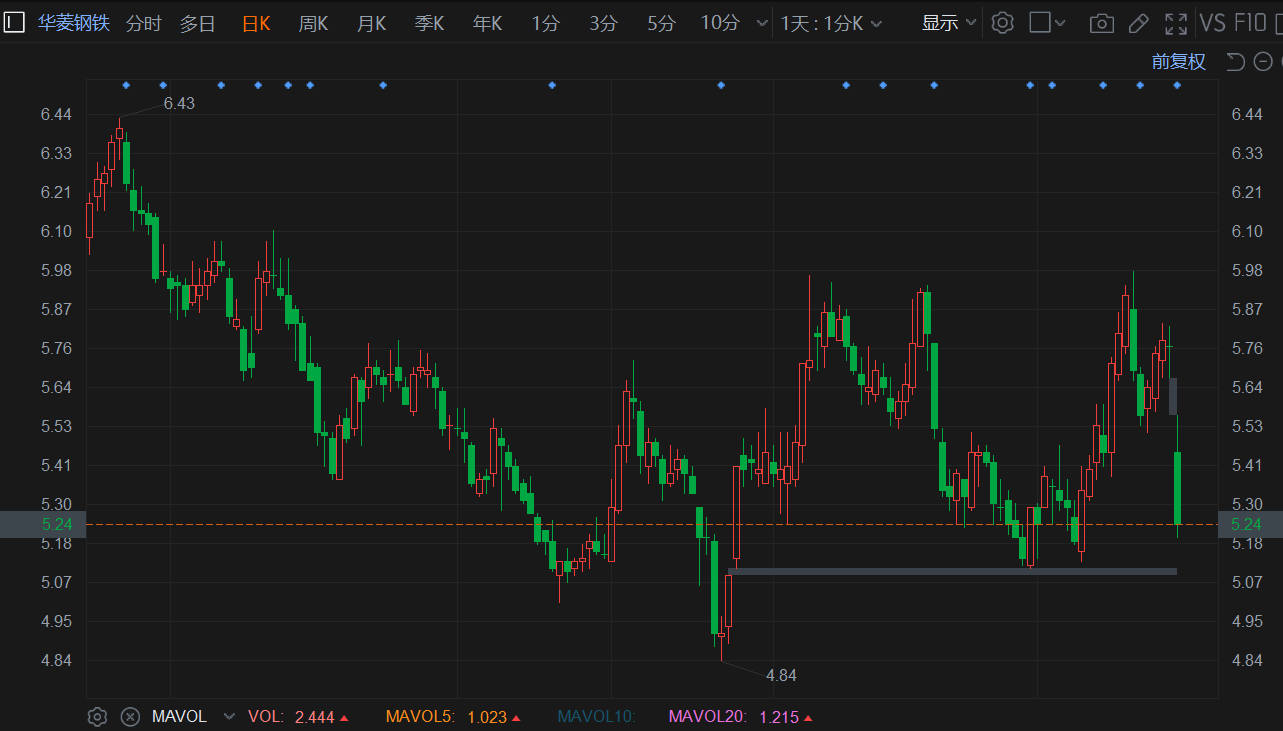Switch to the 分时 tab
The image size is (1283, 731).
pos(143,23)
